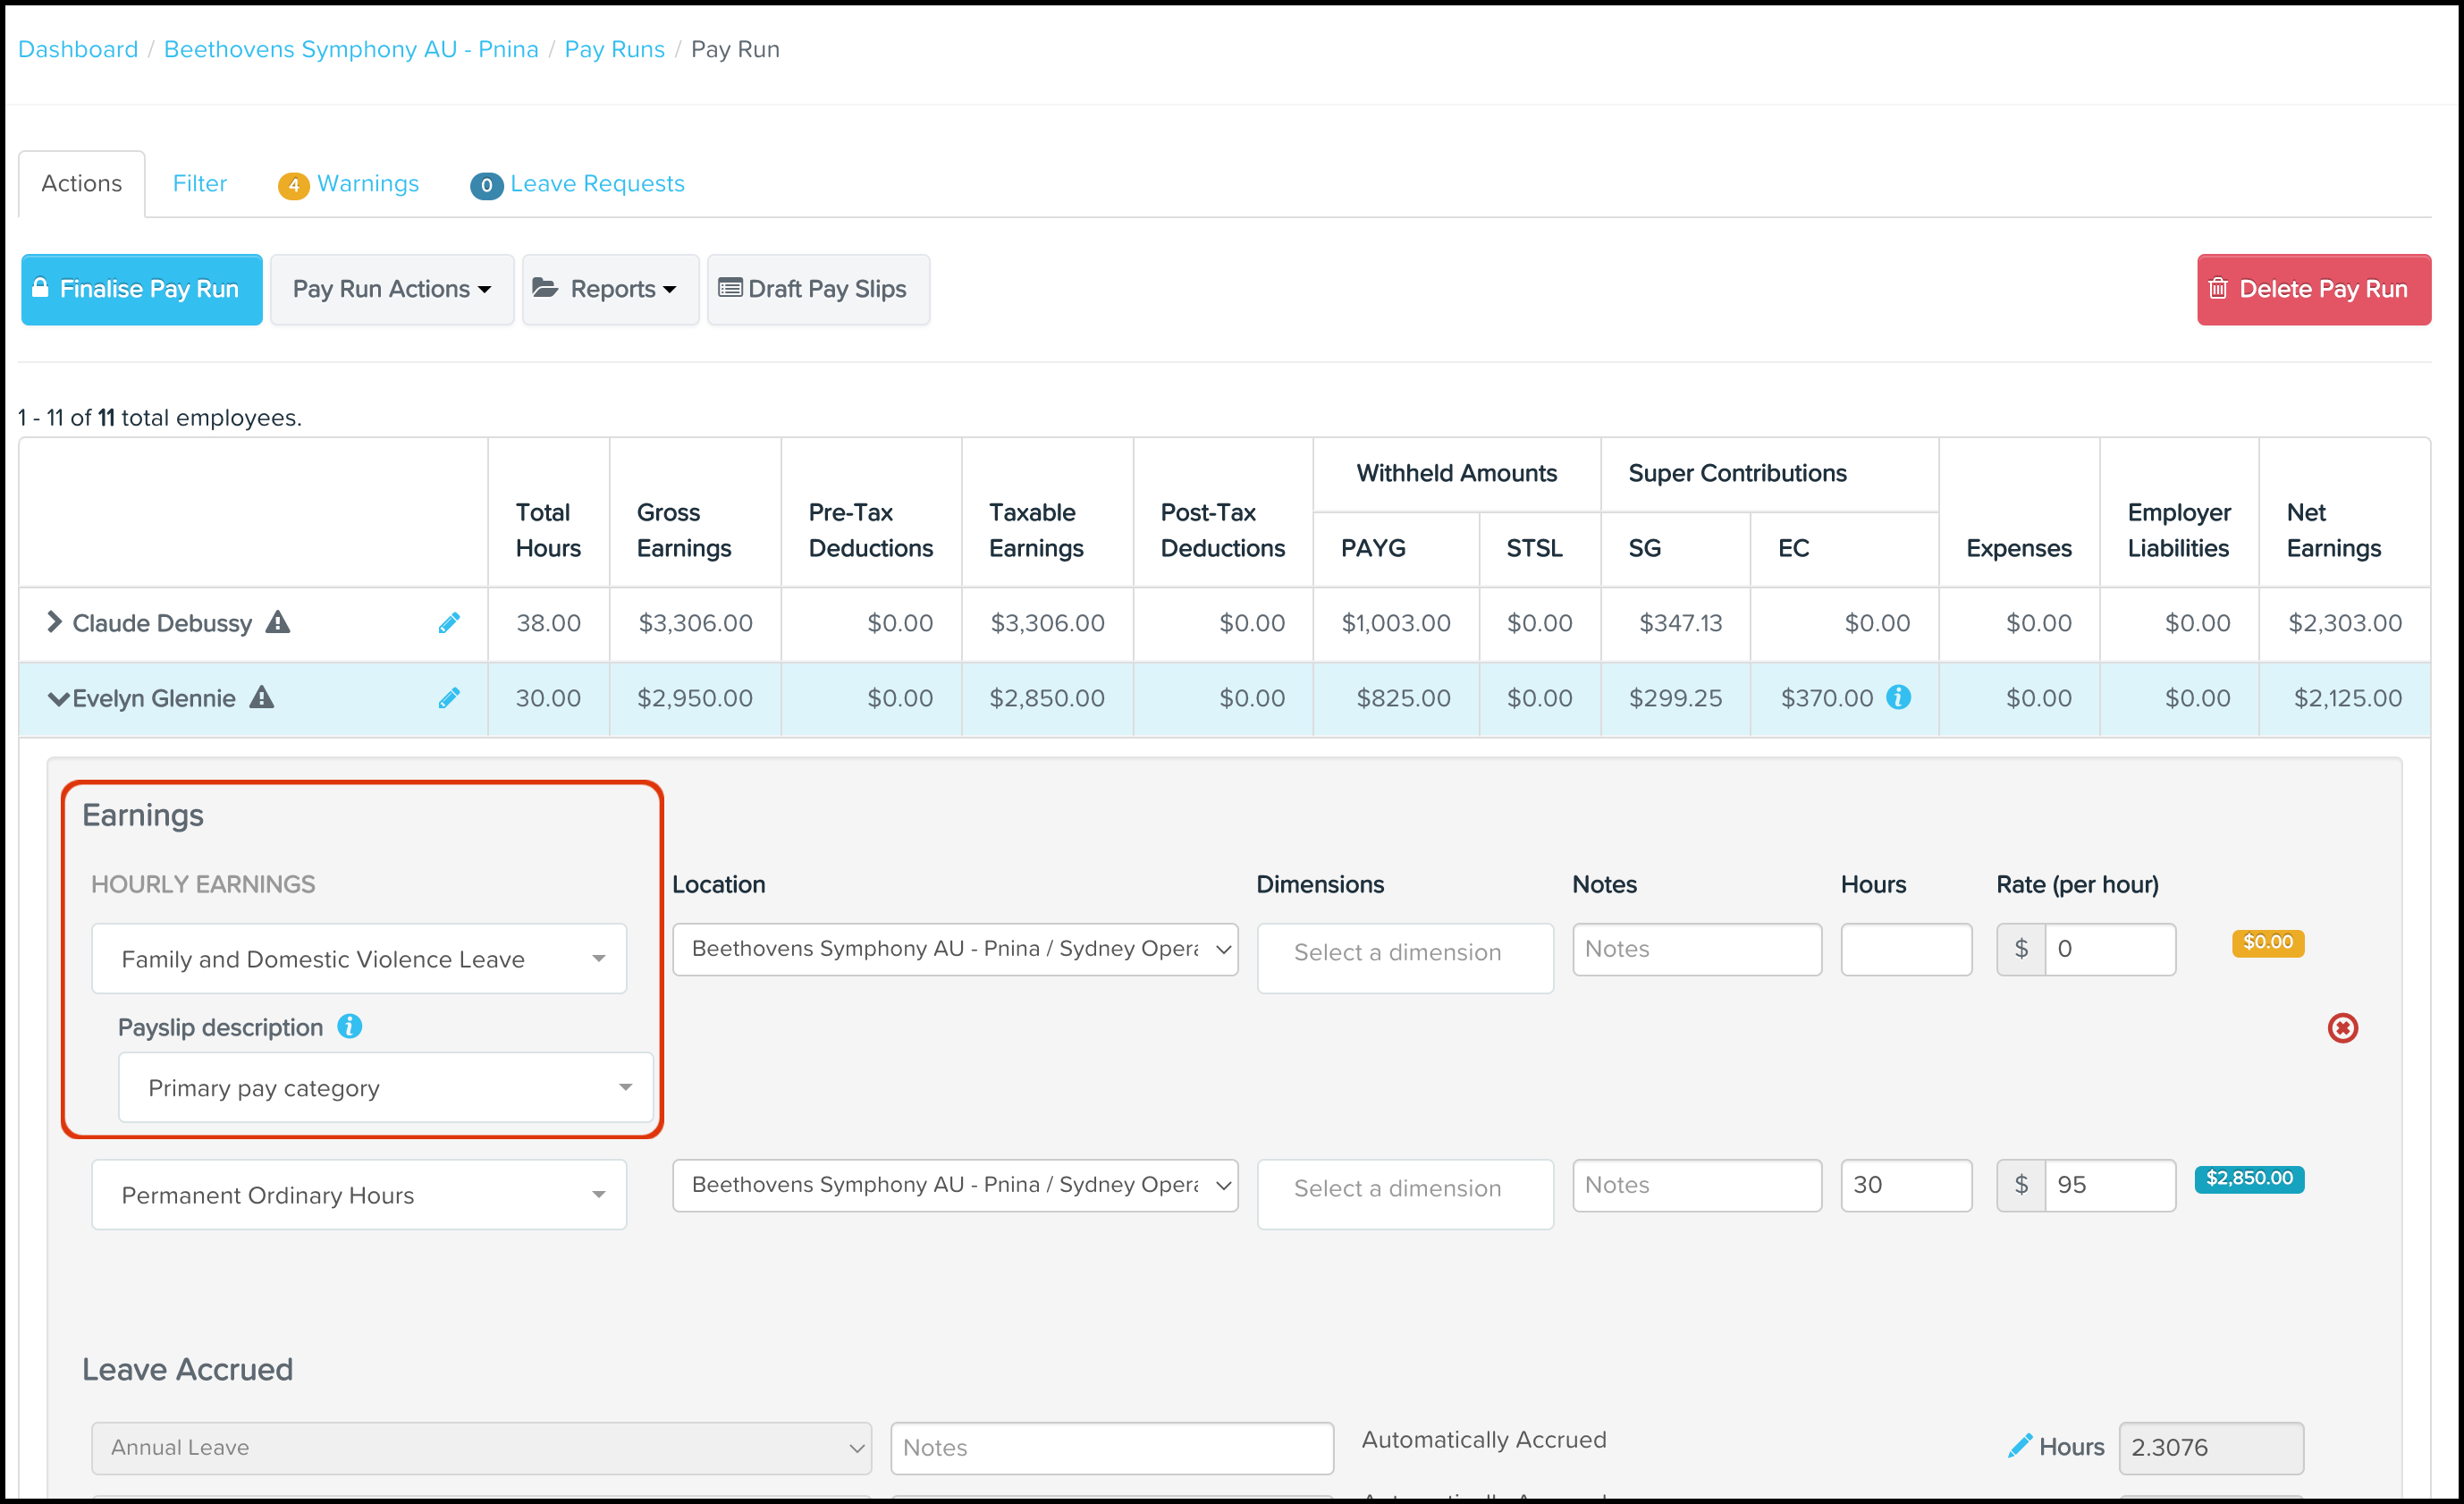The height and width of the screenshot is (1504, 2464).
Task: Click the warning triangle next to Claude Debussy
Action: [x=278, y=622]
